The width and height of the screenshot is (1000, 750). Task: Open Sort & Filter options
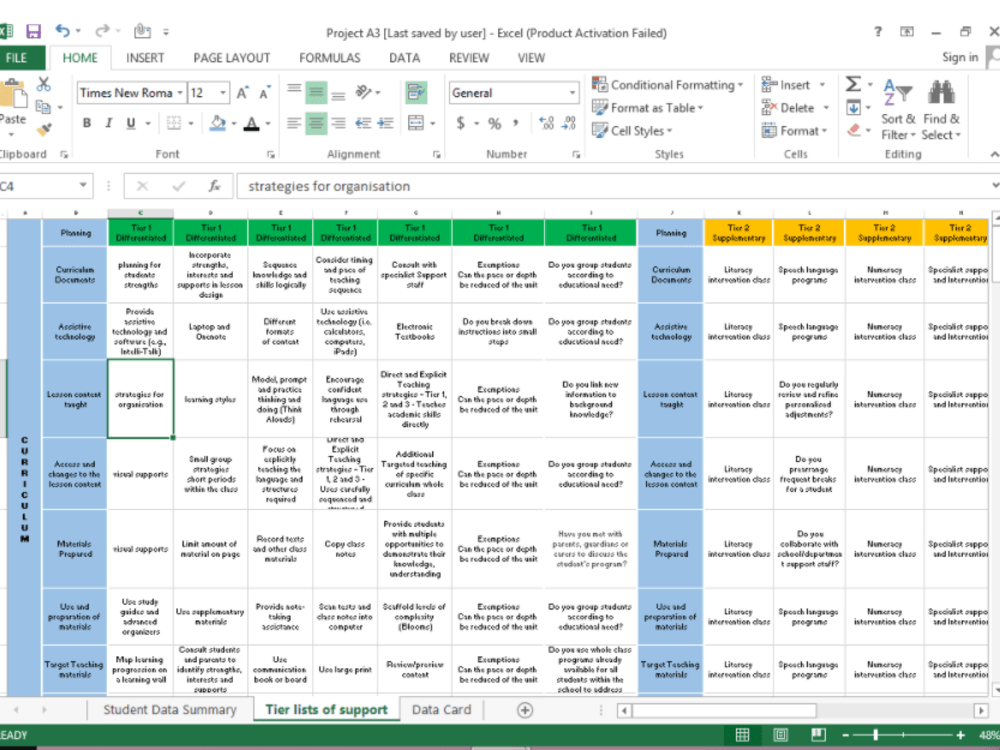click(x=898, y=109)
